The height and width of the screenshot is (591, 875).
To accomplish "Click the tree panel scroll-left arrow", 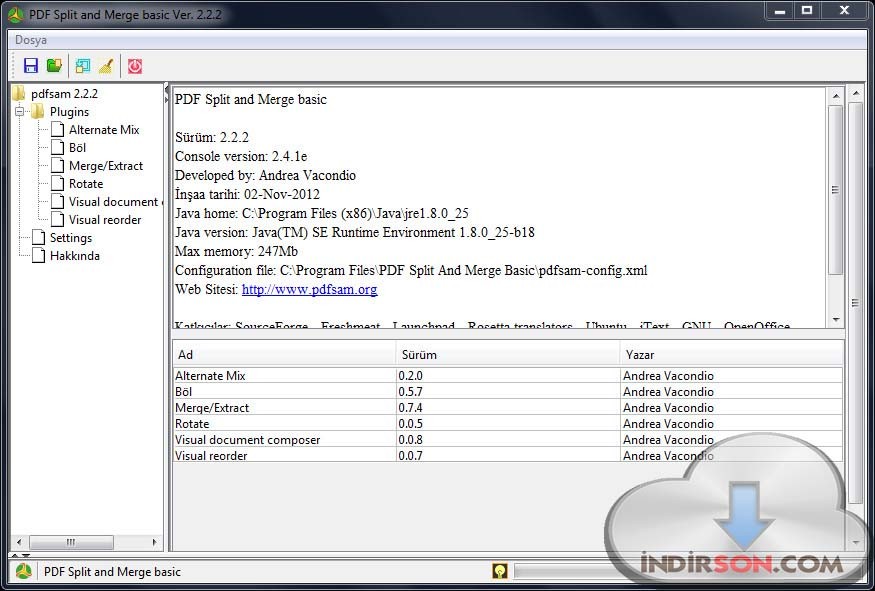I will (19, 542).
